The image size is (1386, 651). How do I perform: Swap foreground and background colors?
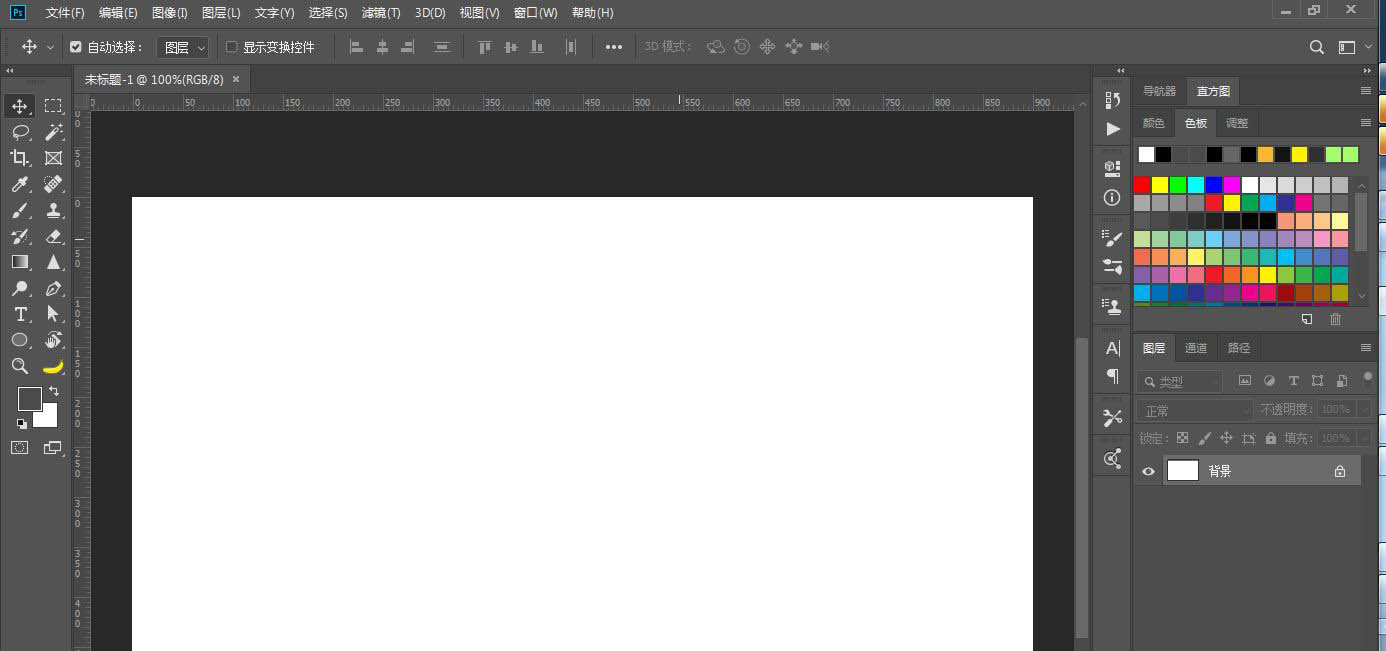[x=54, y=391]
